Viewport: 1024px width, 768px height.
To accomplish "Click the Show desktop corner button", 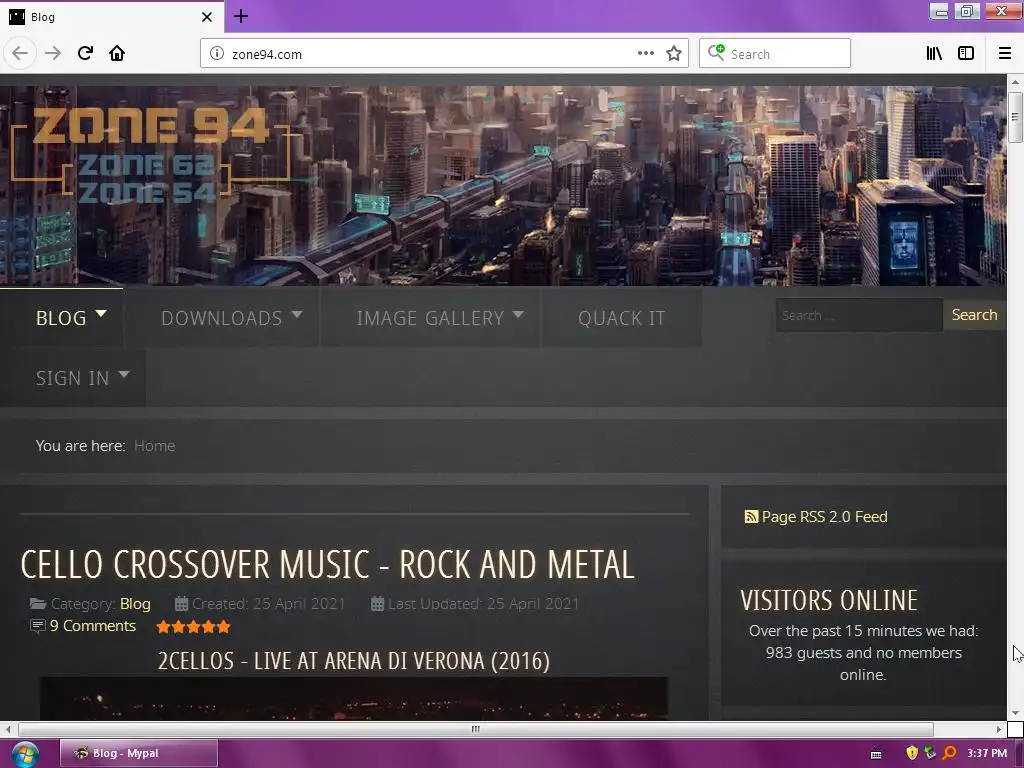I will tap(1019, 753).
